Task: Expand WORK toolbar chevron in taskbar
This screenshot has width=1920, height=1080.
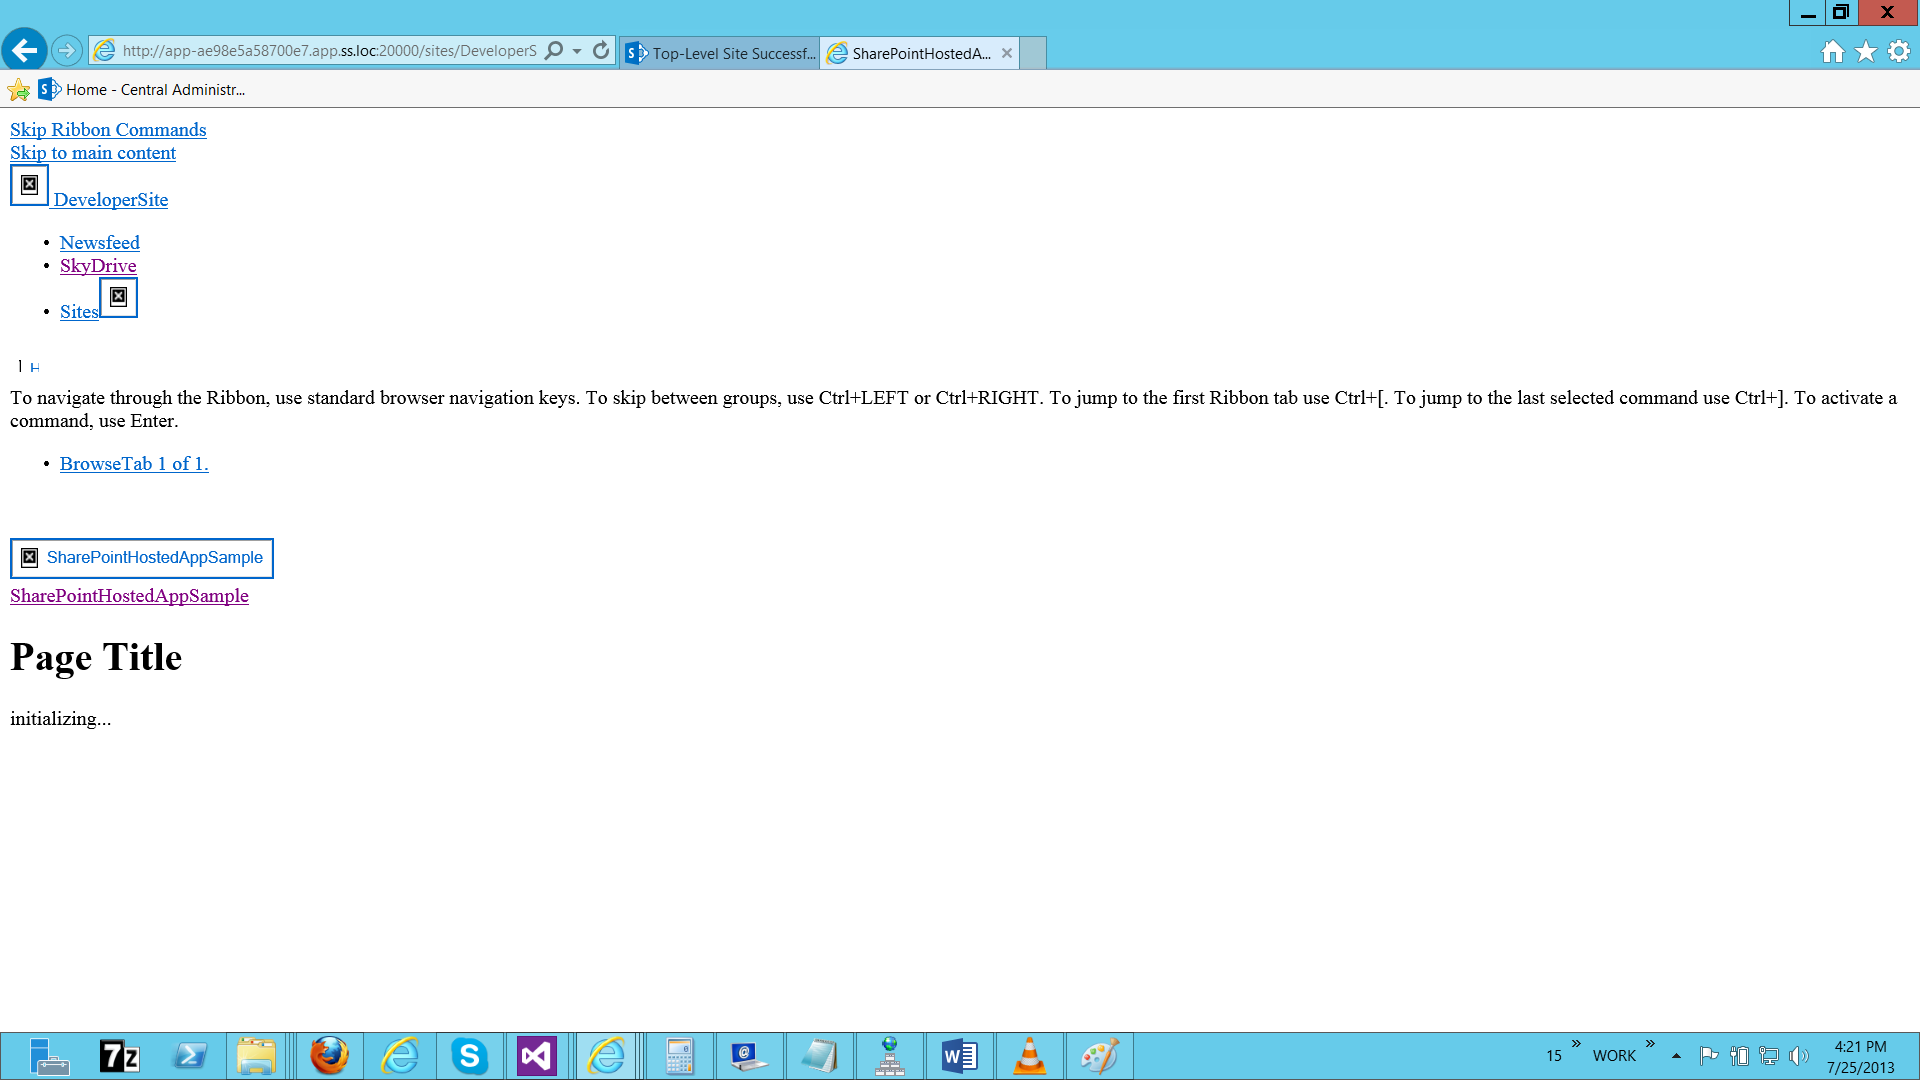Action: pos(1650,1044)
